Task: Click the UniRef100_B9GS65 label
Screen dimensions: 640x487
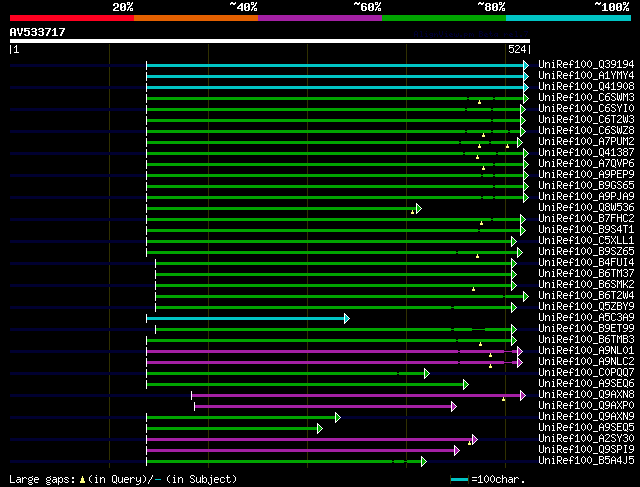Action: [586, 186]
